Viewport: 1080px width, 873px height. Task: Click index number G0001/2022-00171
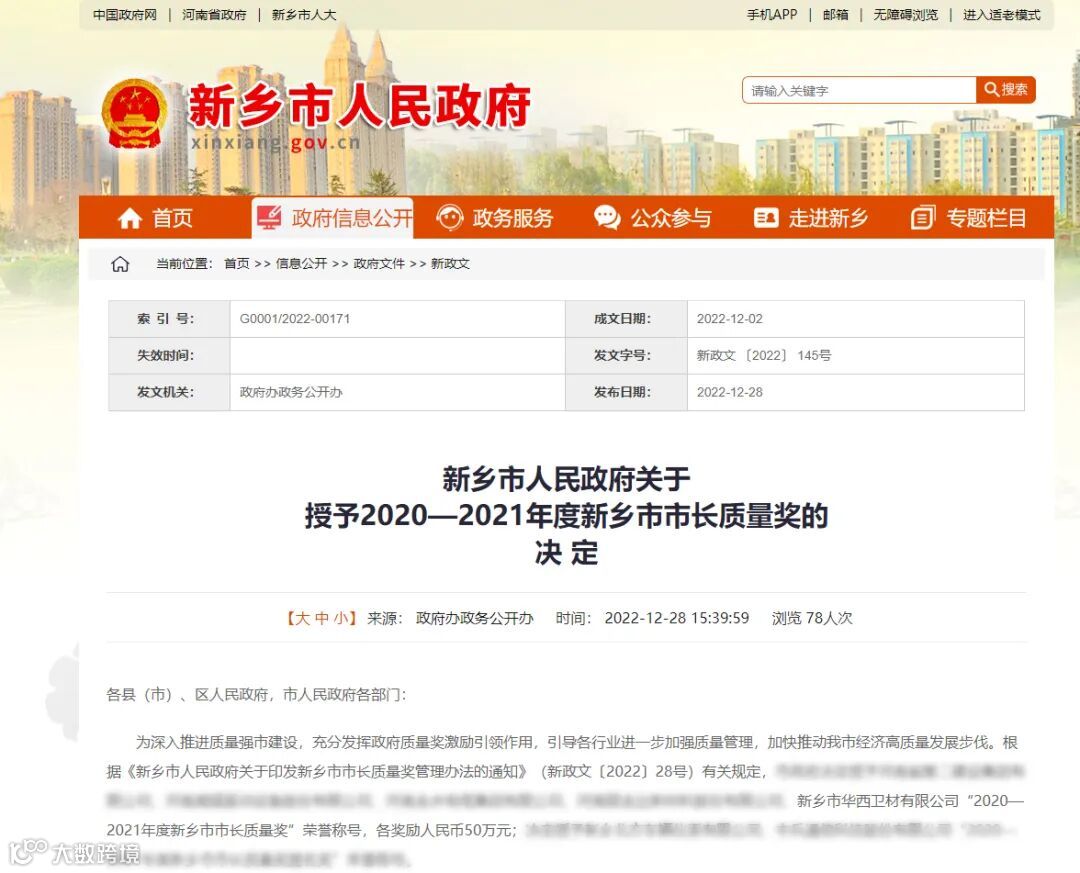click(295, 319)
